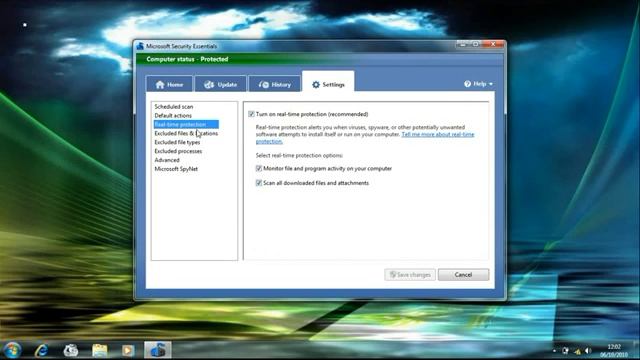Open Excluded file types settings
640x360 pixels.
pos(177,142)
